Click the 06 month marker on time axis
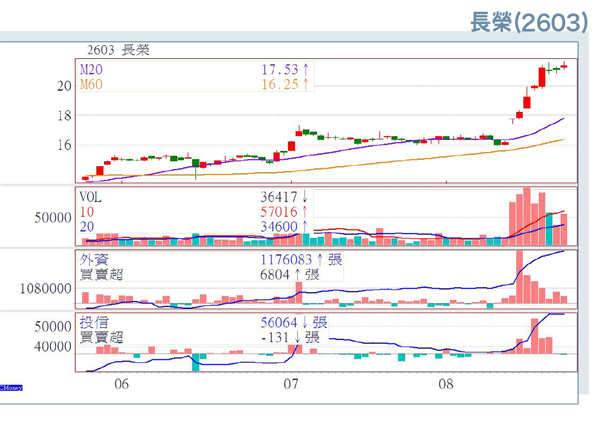Screen dimensions: 600x432 (x=121, y=384)
